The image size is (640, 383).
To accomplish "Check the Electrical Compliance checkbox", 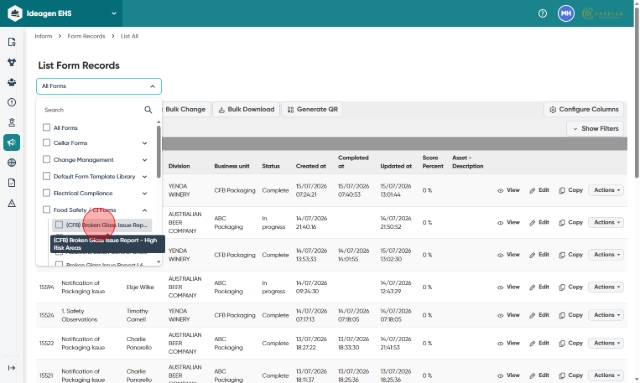I will [x=47, y=193].
